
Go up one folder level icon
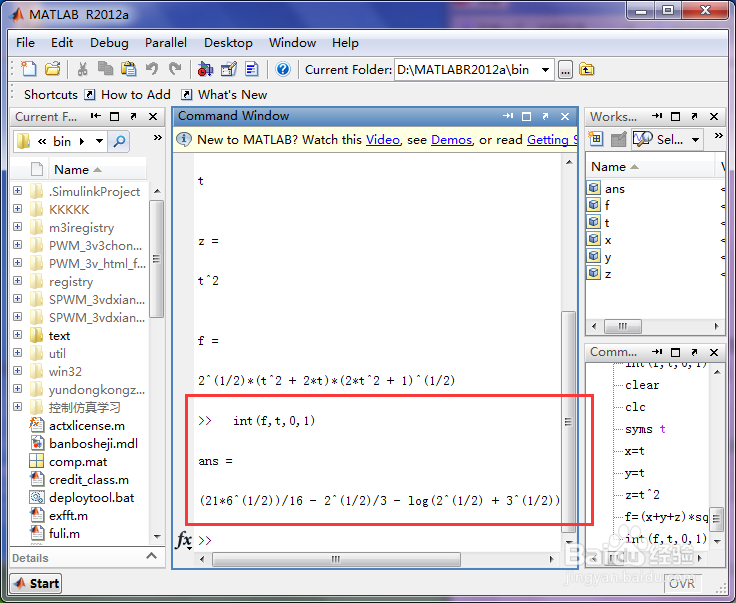click(586, 70)
